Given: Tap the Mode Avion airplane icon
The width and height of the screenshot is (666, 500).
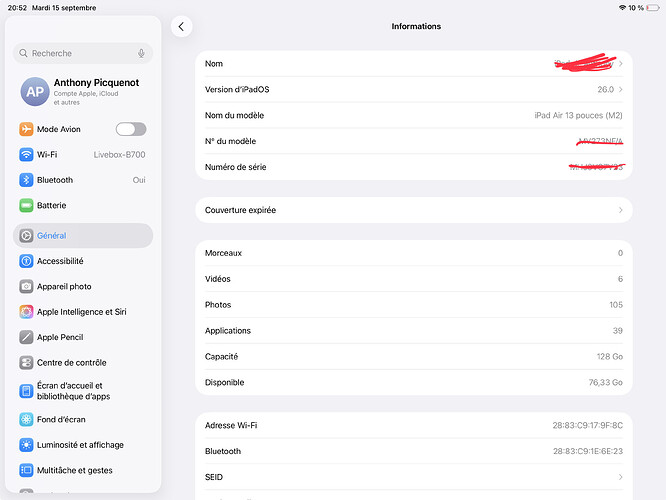Looking at the screenshot, I should 26,129.
